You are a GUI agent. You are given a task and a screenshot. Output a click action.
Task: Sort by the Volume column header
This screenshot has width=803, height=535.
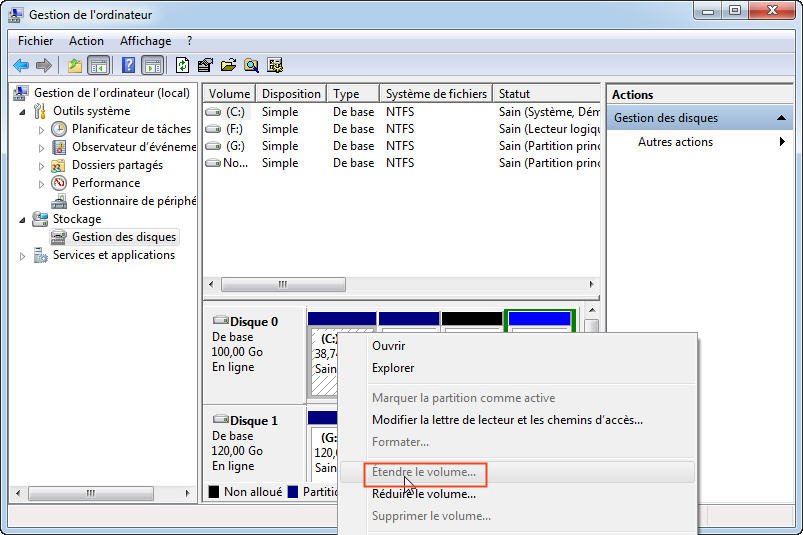(229, 94)
